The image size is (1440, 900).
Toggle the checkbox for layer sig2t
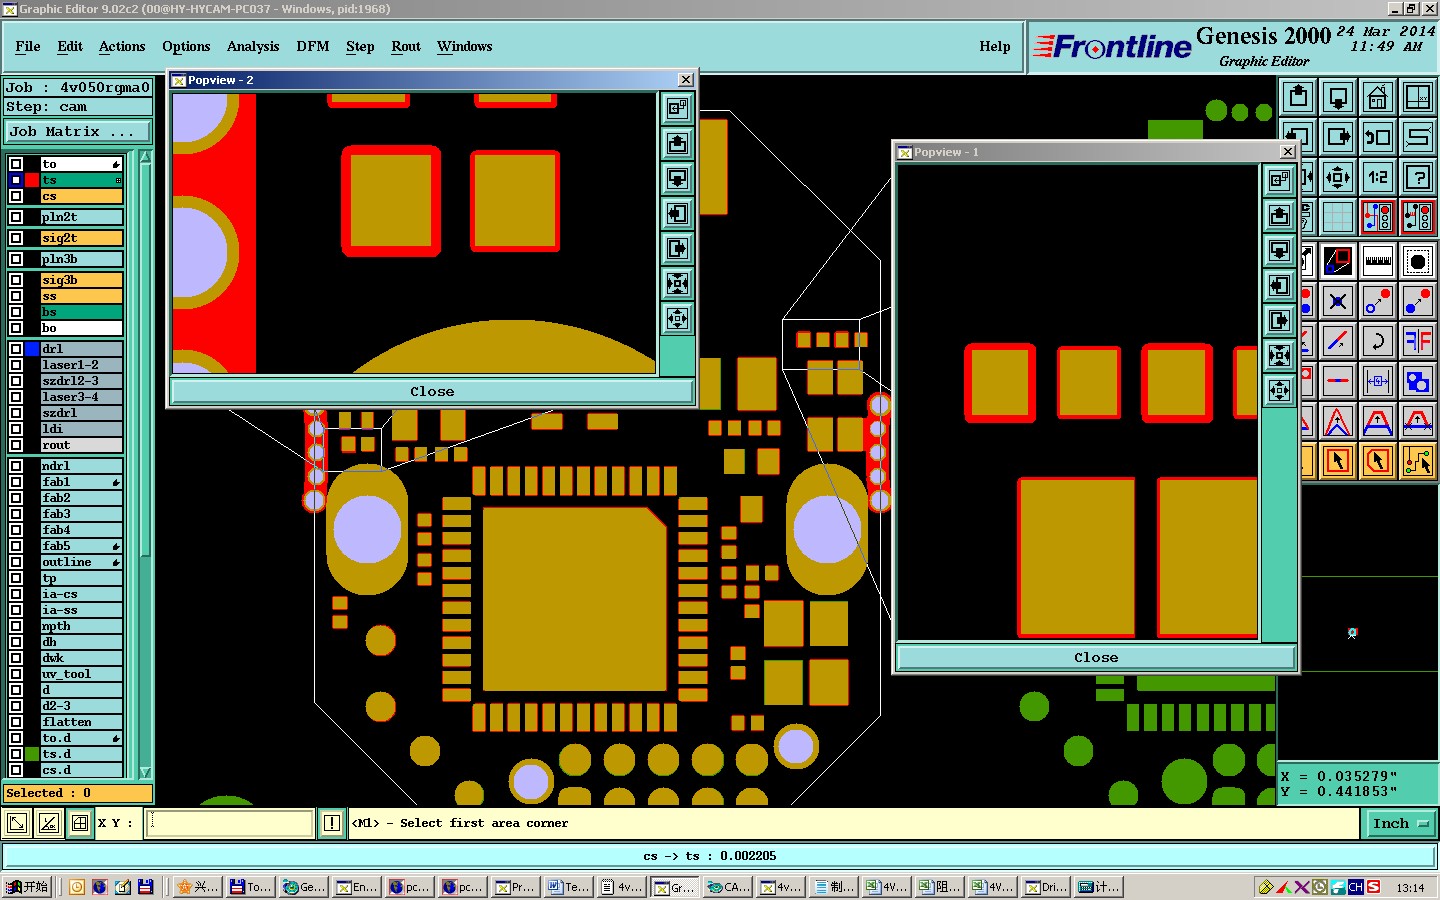point(16,238)
